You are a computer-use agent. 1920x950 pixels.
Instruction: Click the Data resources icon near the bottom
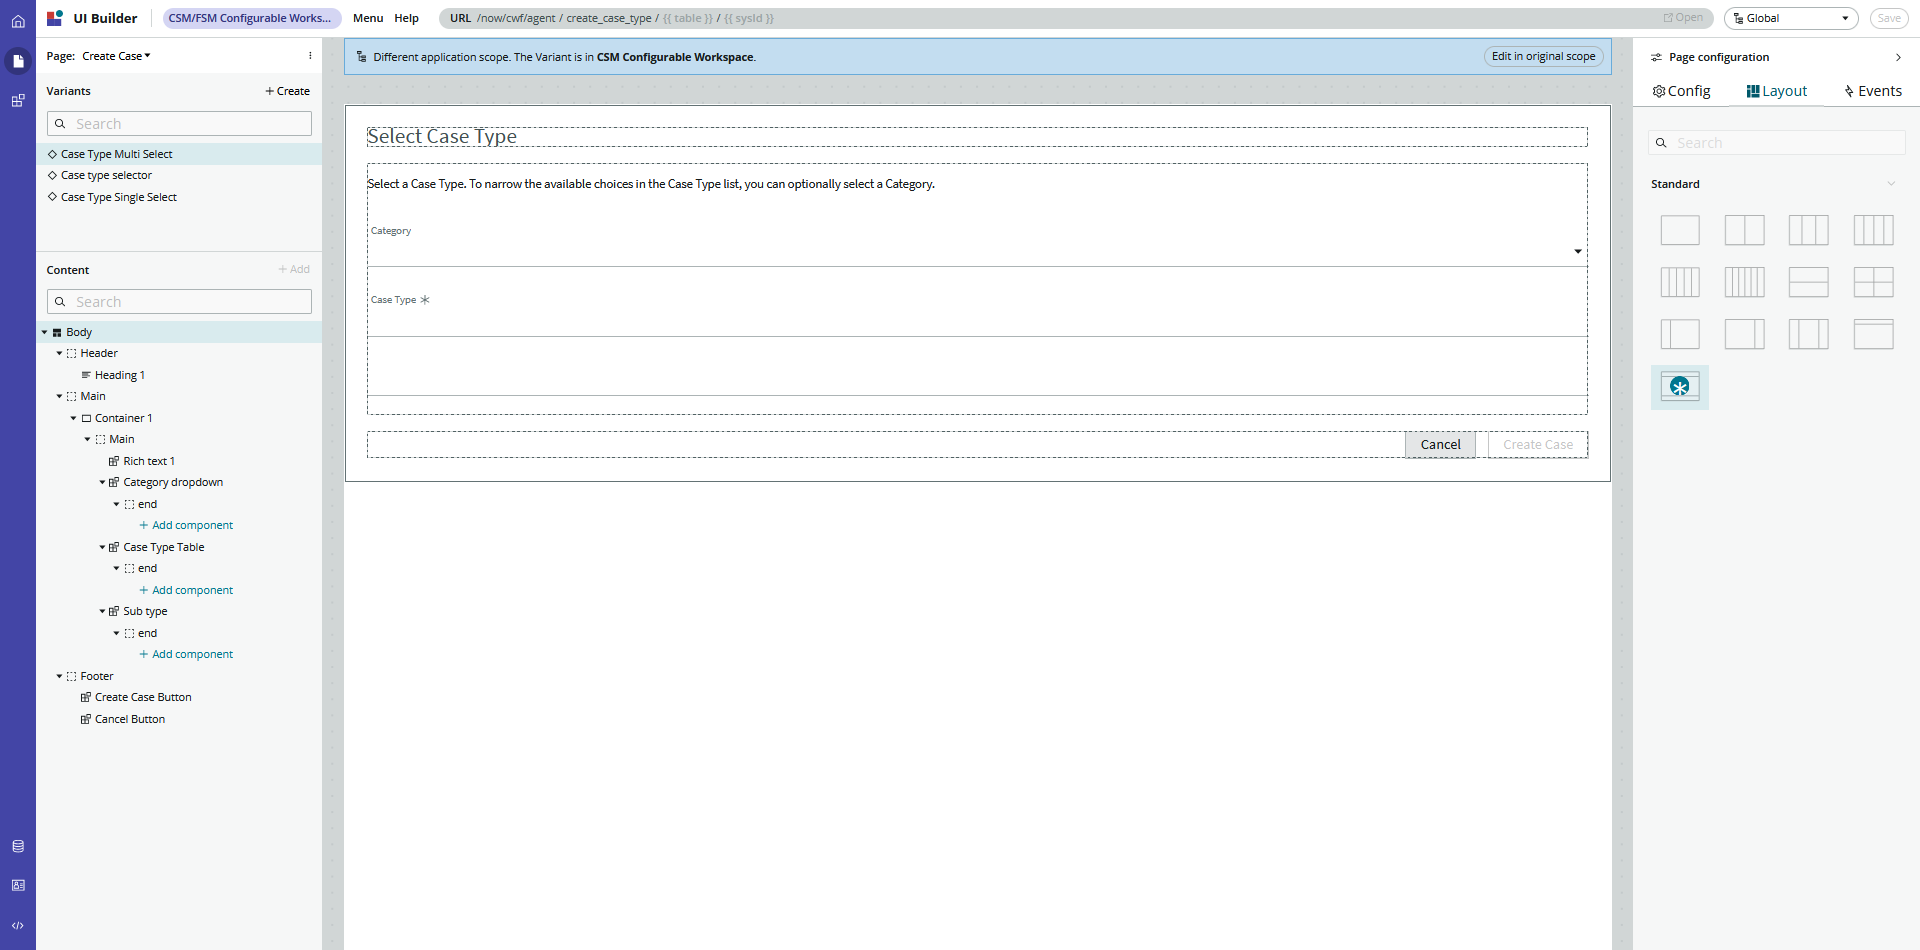[x=18, y=845]
